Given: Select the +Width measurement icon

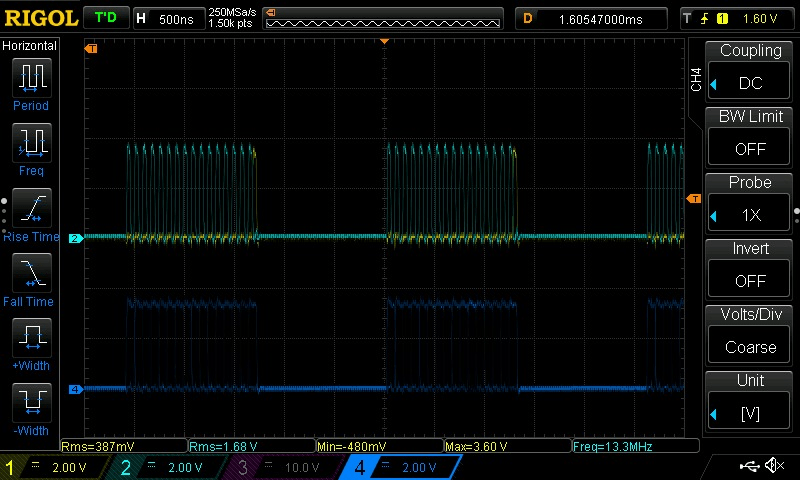Looking at the screenshot, I should pos(32,337).
